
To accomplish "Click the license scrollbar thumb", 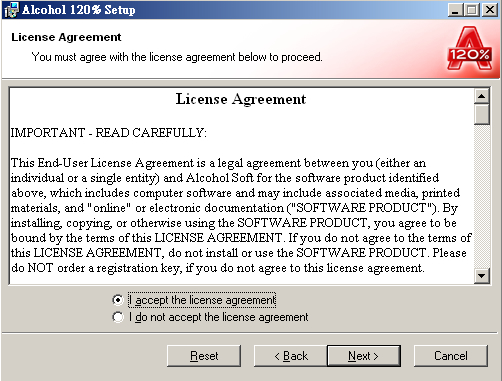I will [x=481, y=114].
